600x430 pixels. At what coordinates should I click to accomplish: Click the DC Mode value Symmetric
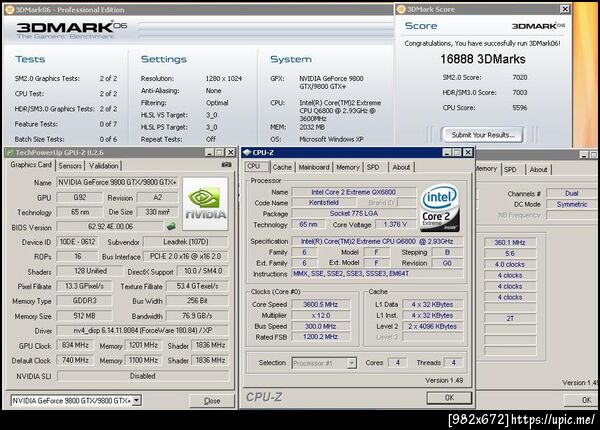572,204
